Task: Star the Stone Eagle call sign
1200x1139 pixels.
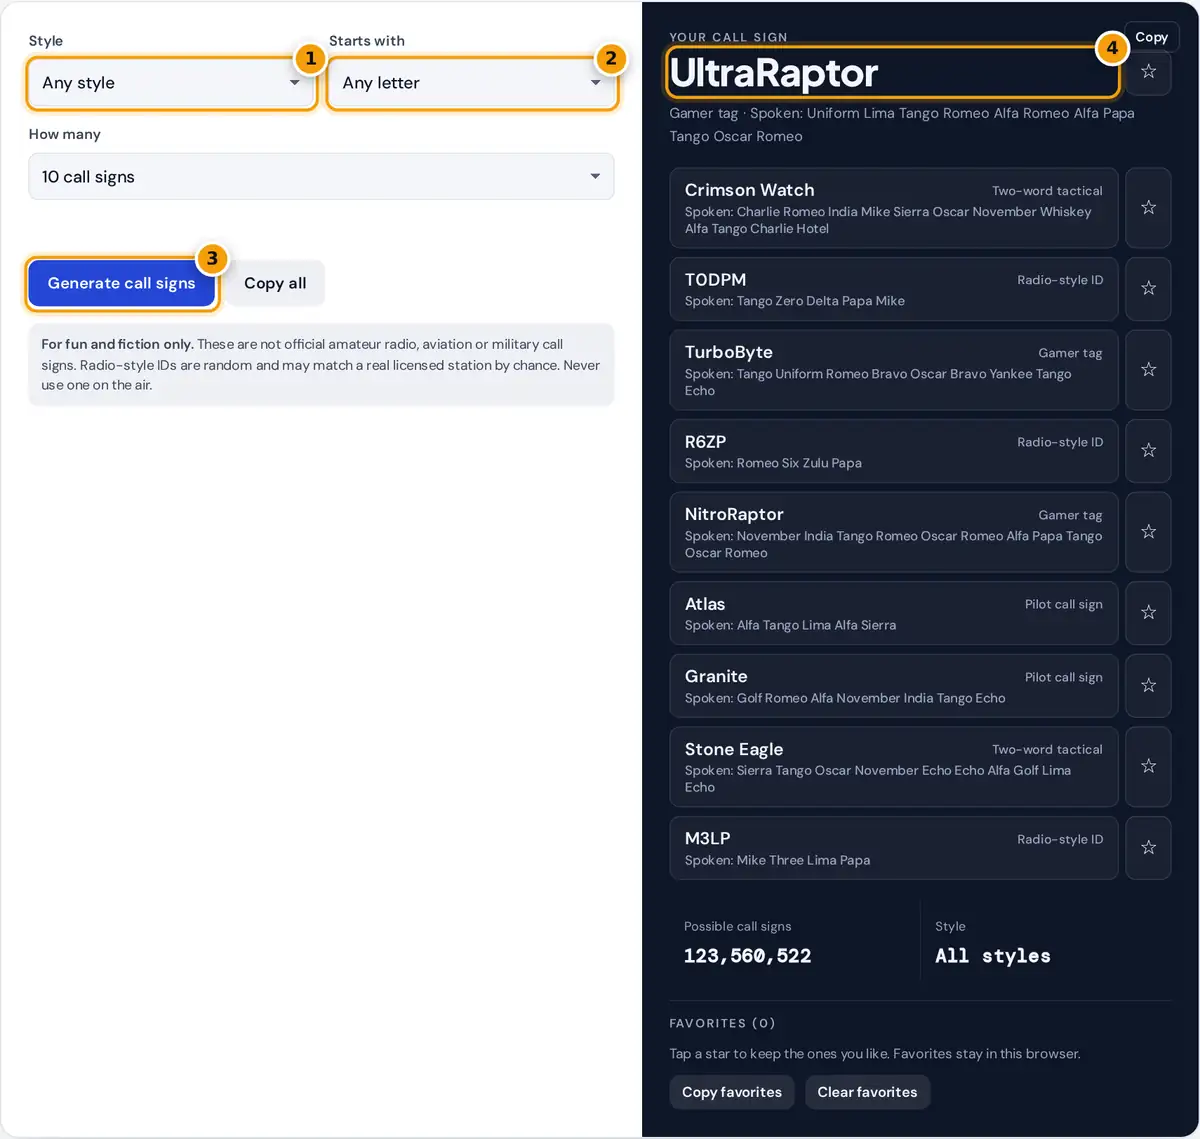Action: pyautogui.click(x=1148, y=767)
